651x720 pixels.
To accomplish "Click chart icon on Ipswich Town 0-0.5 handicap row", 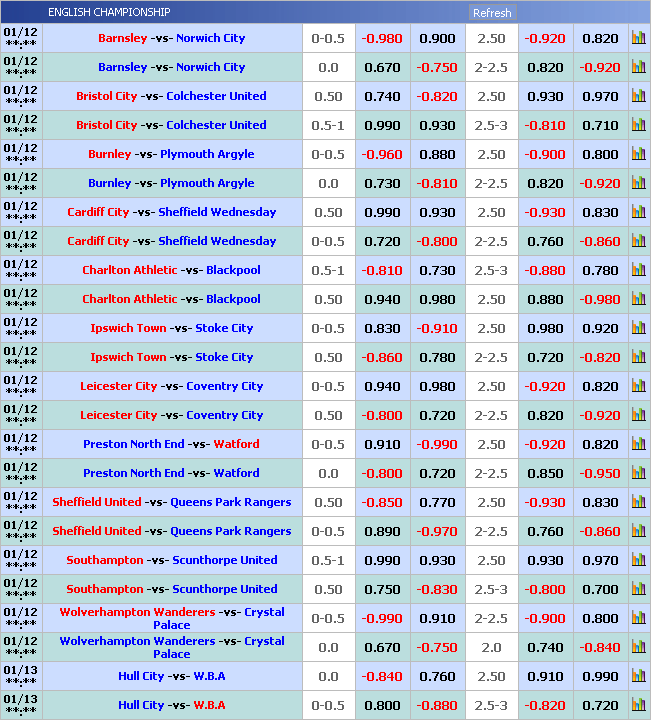I will coord(638,328).
